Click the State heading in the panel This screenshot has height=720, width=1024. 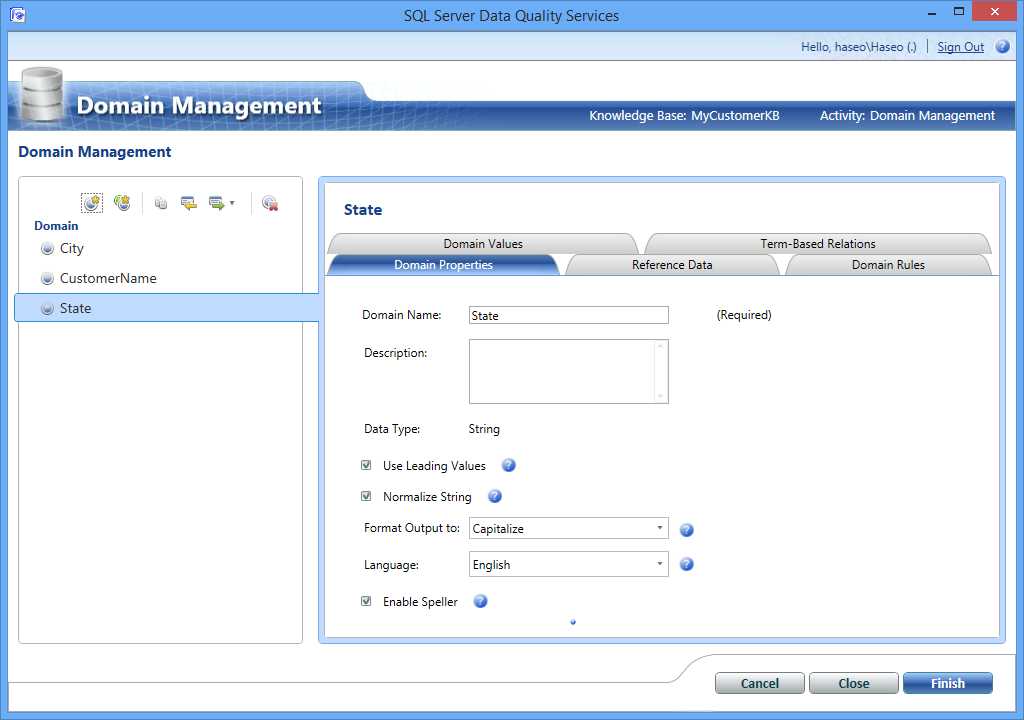tap(363, 210)
